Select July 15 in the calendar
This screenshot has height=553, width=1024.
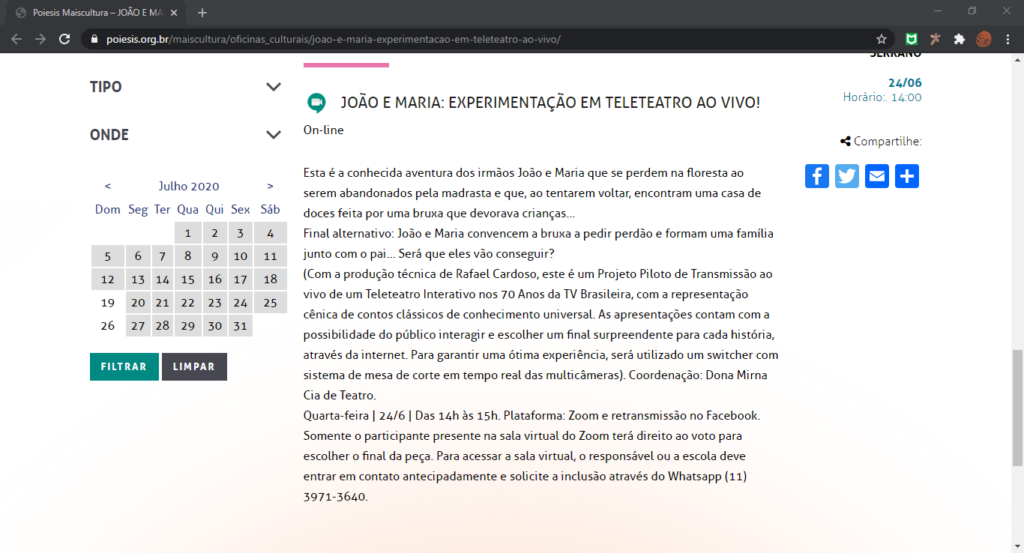click(187, 279)
